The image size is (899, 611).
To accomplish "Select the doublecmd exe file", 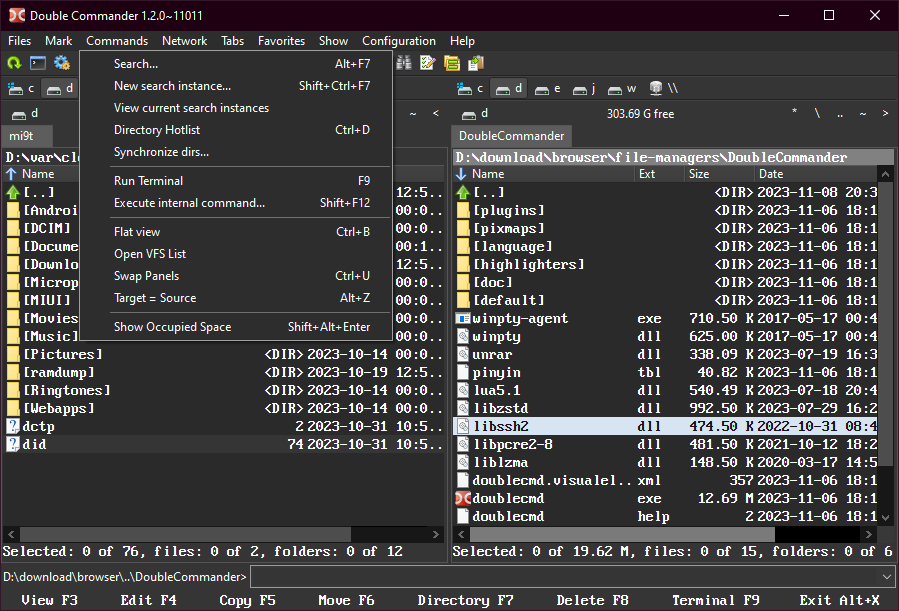I will click(x=508, y=498).
